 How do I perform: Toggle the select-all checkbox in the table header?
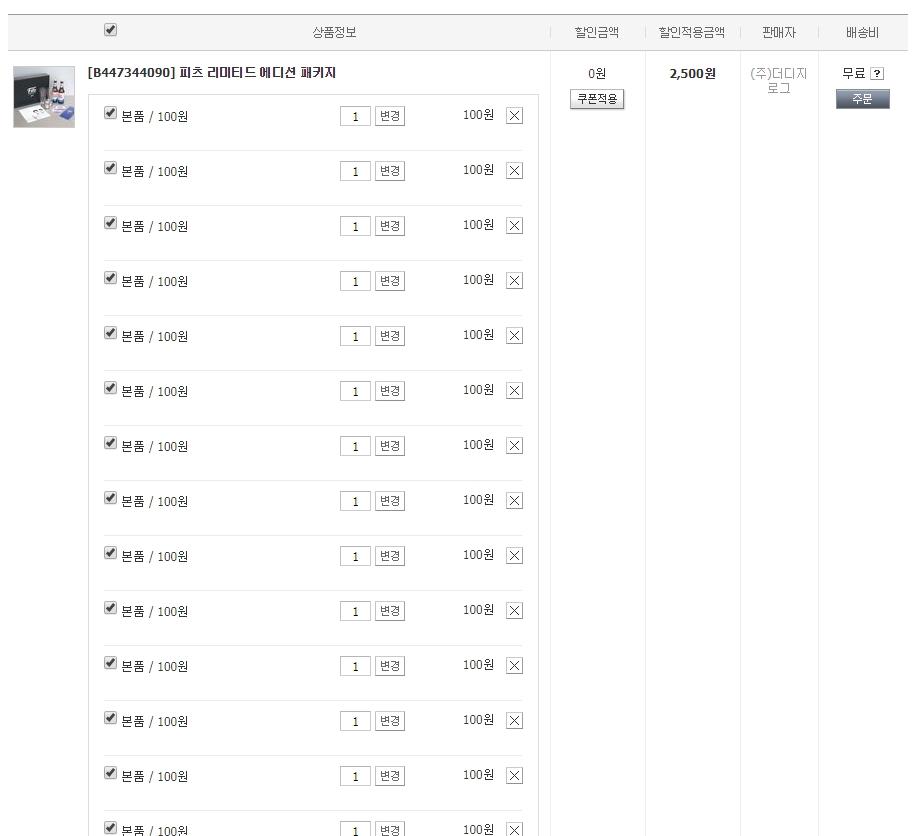click(110, 30)
